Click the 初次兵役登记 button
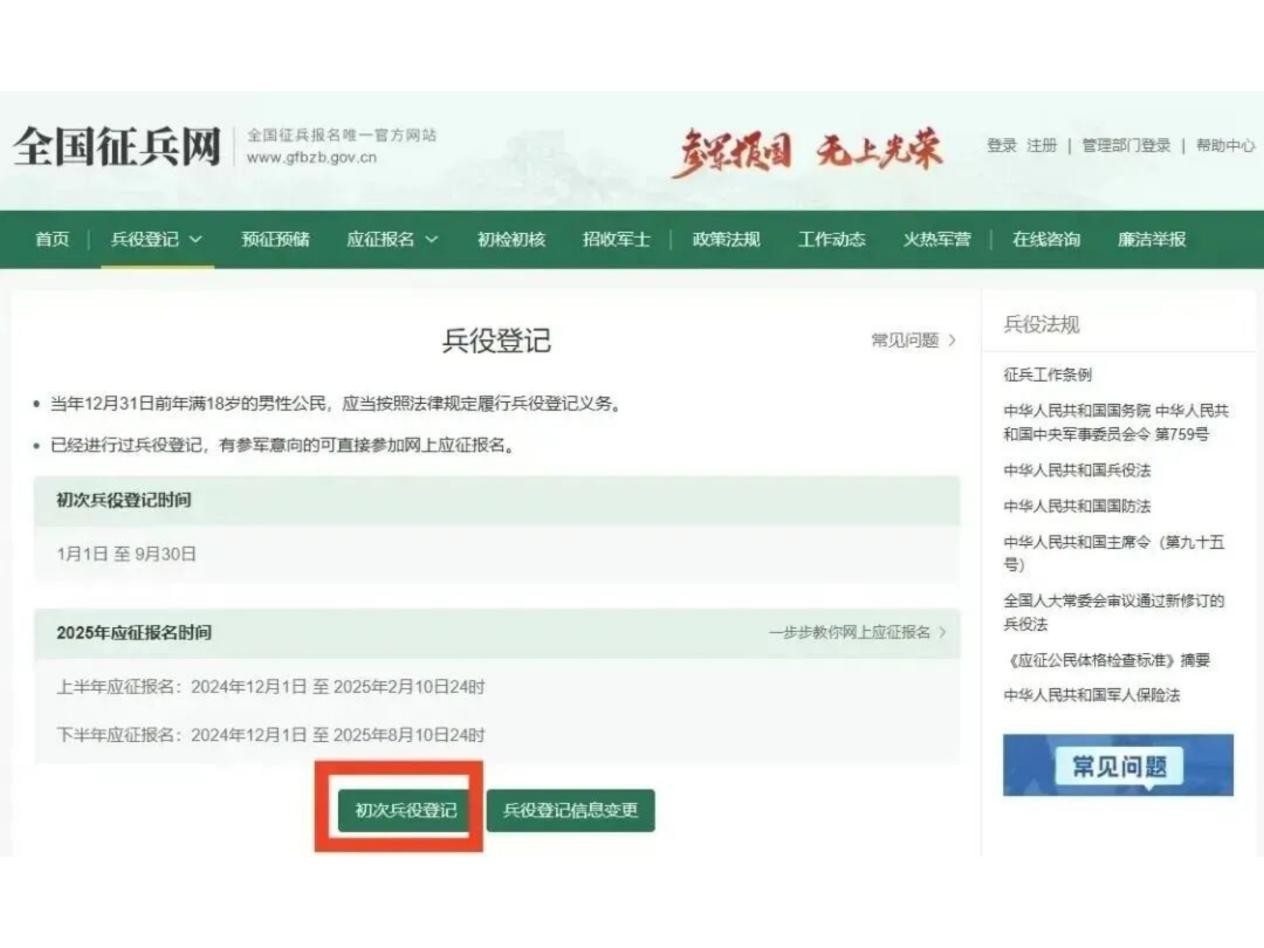Image resolution: width=1264 pixels, height=948 pixels. coord(405,810)
